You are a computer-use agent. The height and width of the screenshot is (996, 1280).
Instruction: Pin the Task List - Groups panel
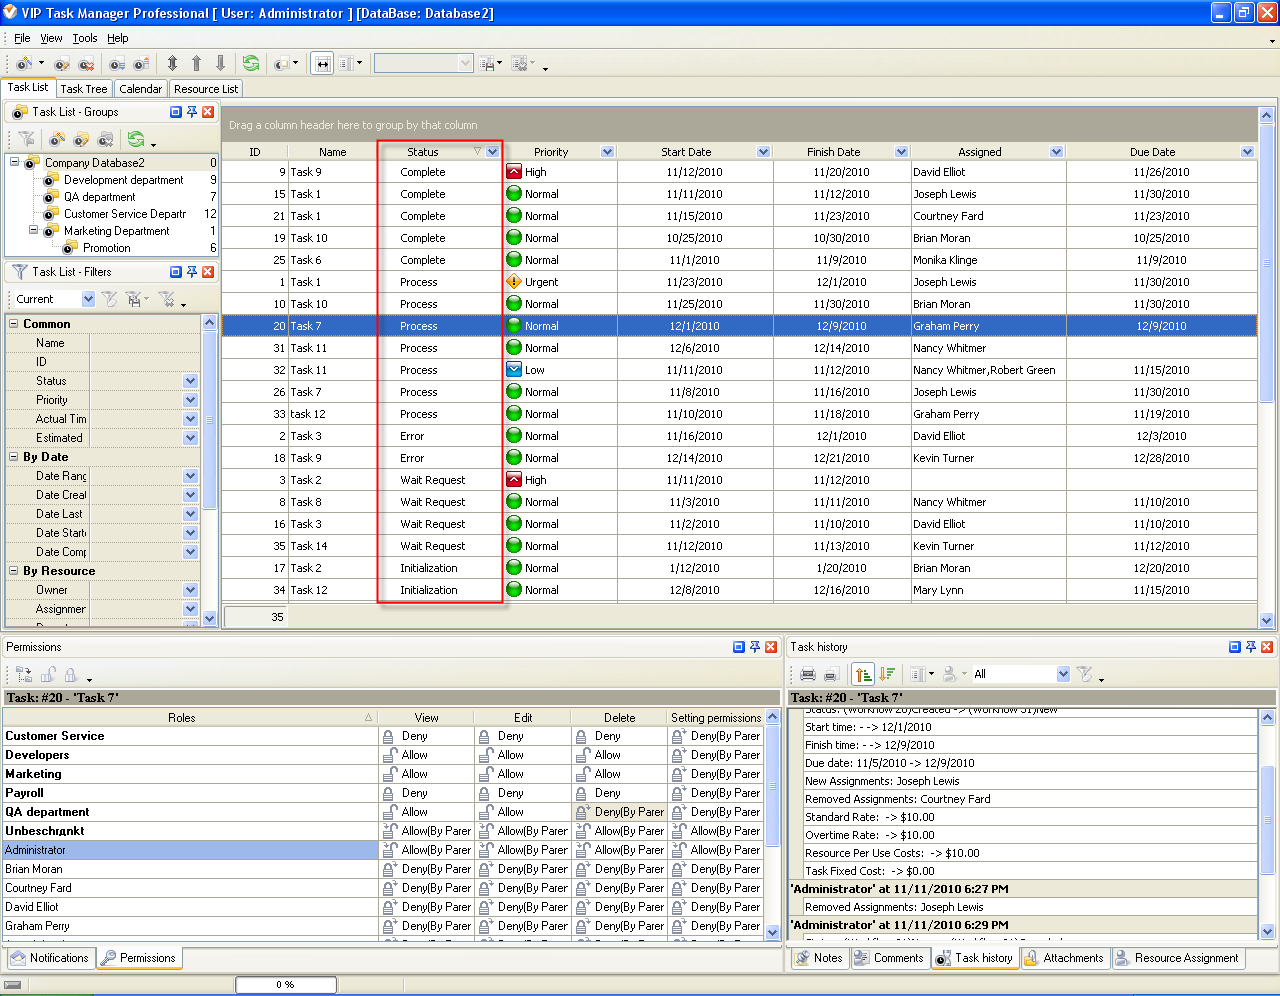pos(192,112)
